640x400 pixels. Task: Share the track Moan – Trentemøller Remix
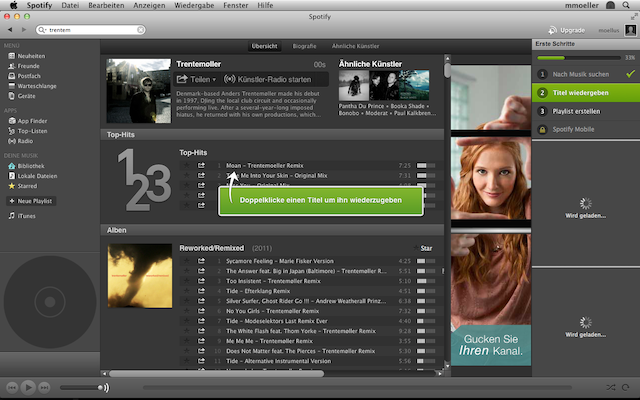(201, 165)
